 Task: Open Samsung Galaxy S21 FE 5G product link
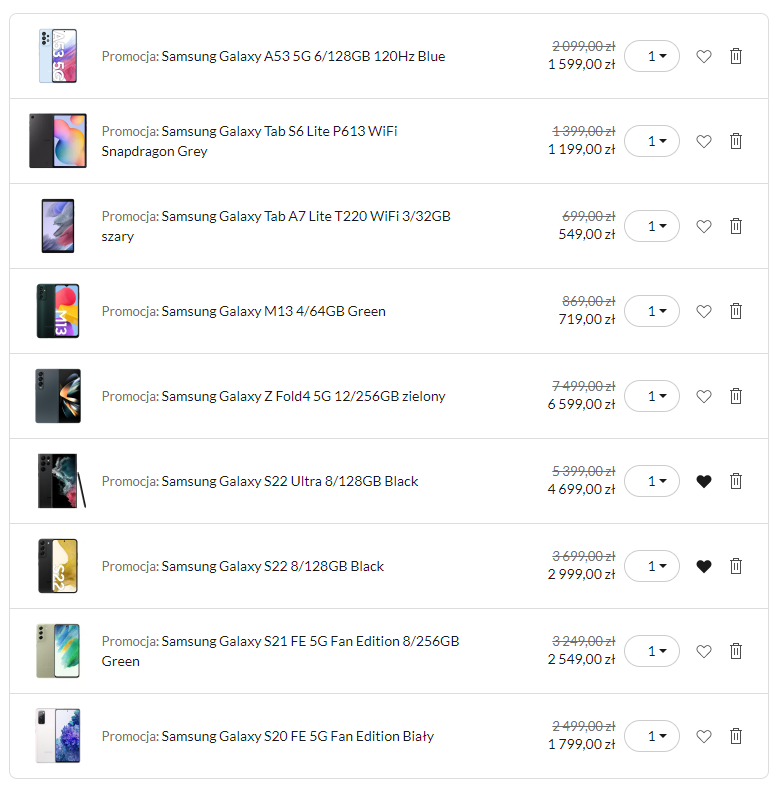point(280,651)
